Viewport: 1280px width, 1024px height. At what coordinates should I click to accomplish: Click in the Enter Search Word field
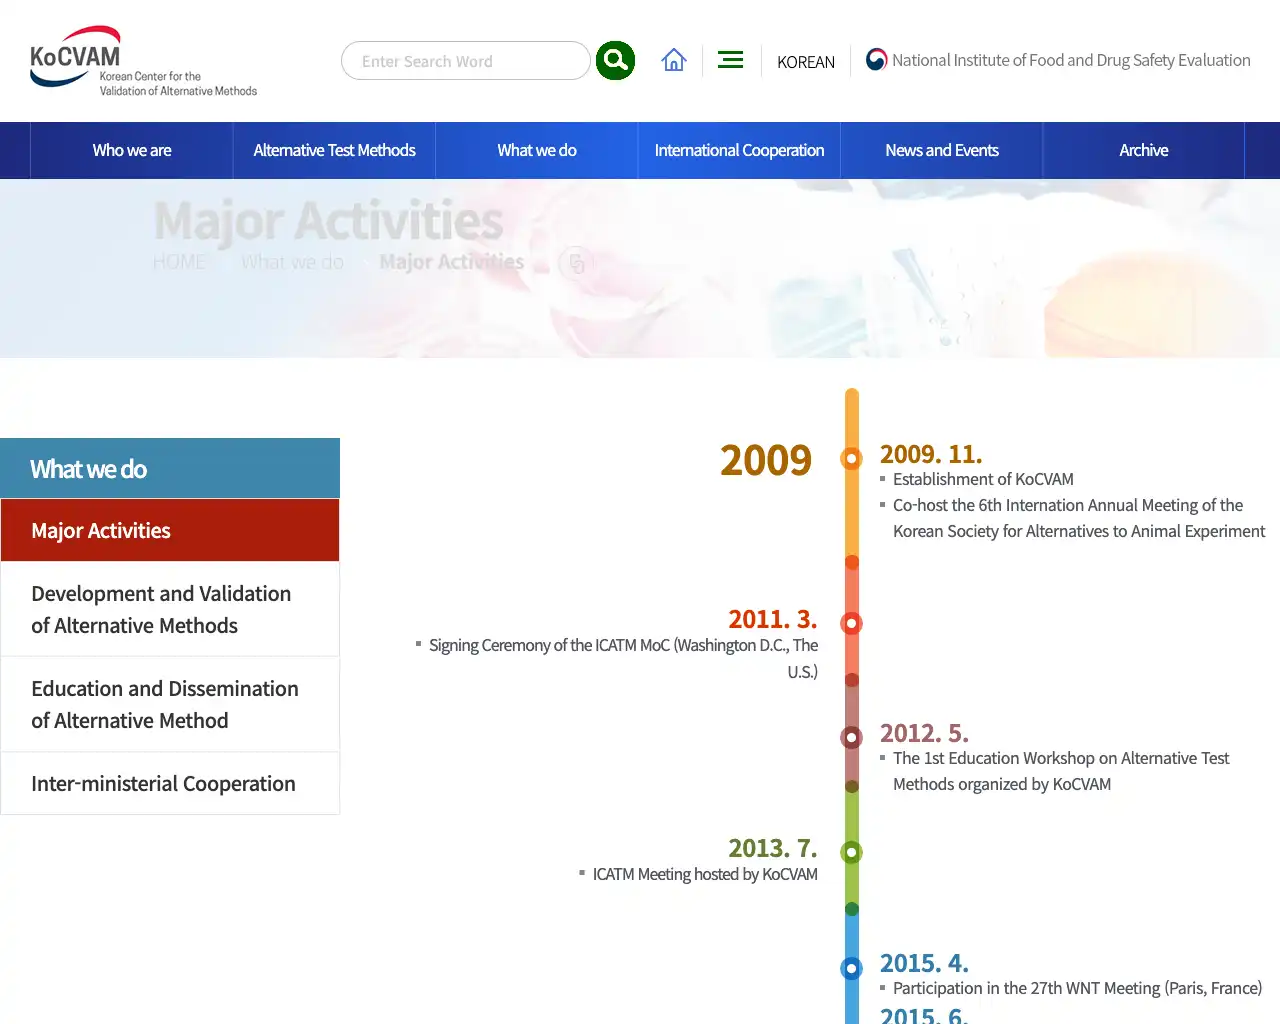tap(465, 61)
